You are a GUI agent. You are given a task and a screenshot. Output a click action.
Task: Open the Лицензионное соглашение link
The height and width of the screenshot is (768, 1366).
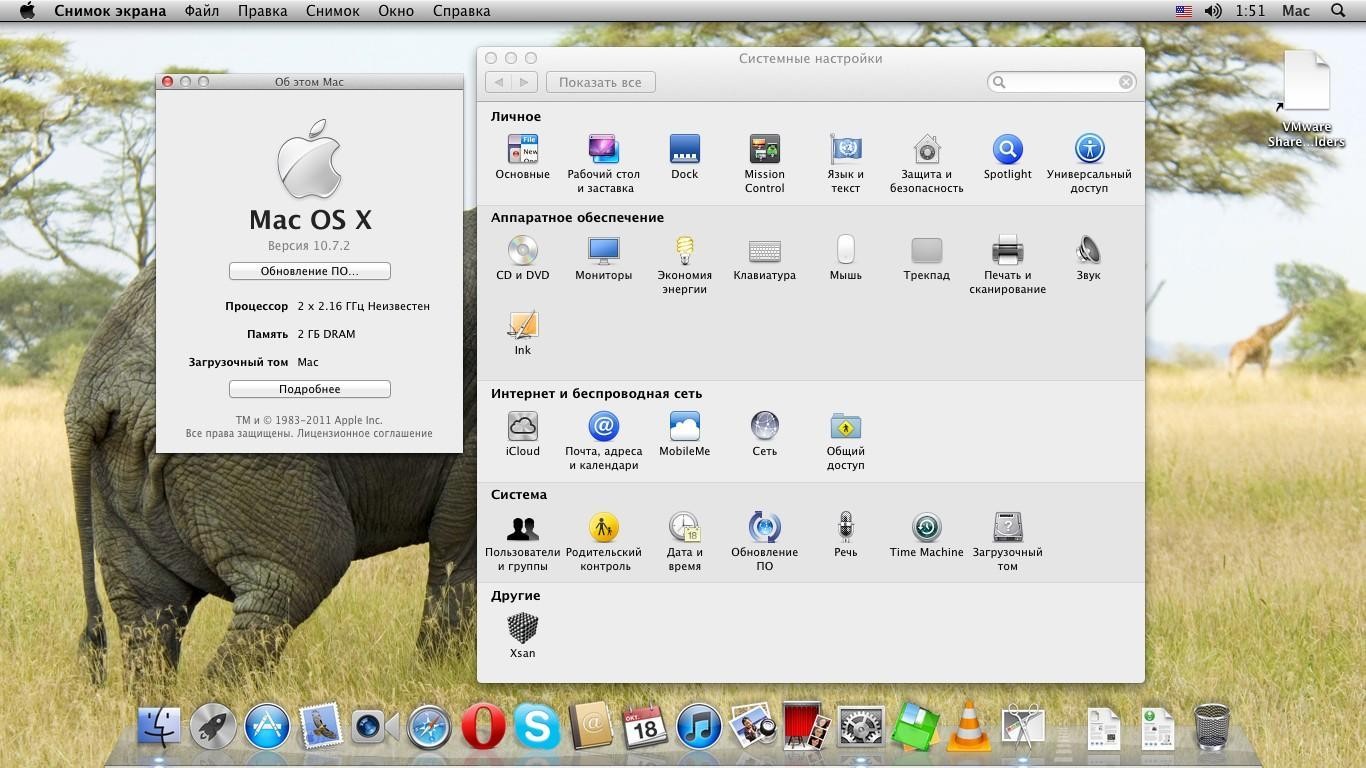(x=364, y=434)
